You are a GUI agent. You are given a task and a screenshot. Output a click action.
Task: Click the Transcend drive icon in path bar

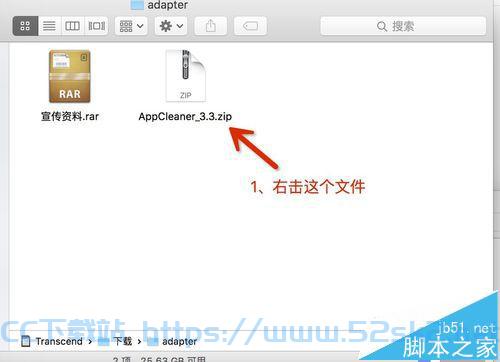point(26,341)
